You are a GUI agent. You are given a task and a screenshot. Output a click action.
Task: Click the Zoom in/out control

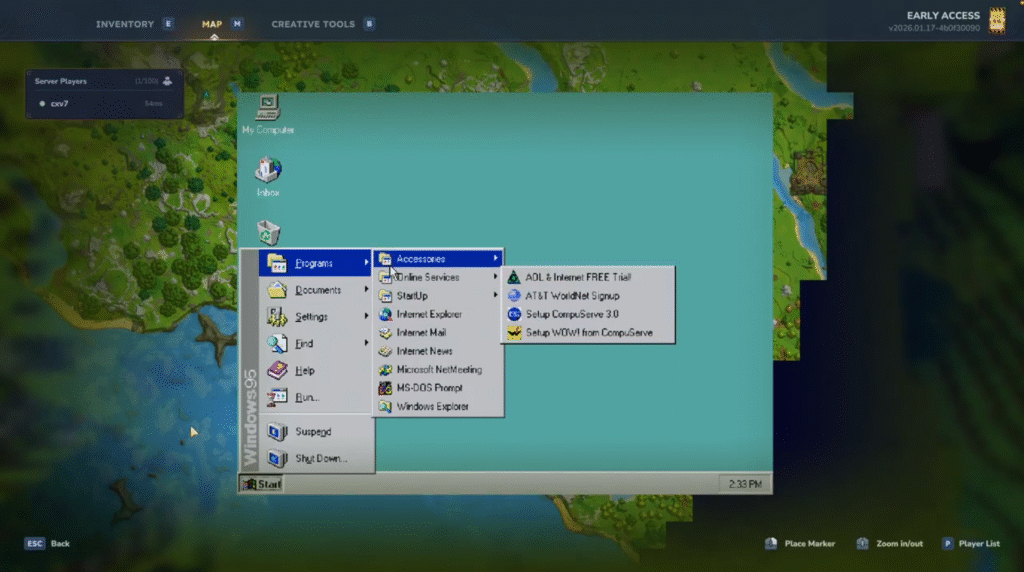point(889,543)
